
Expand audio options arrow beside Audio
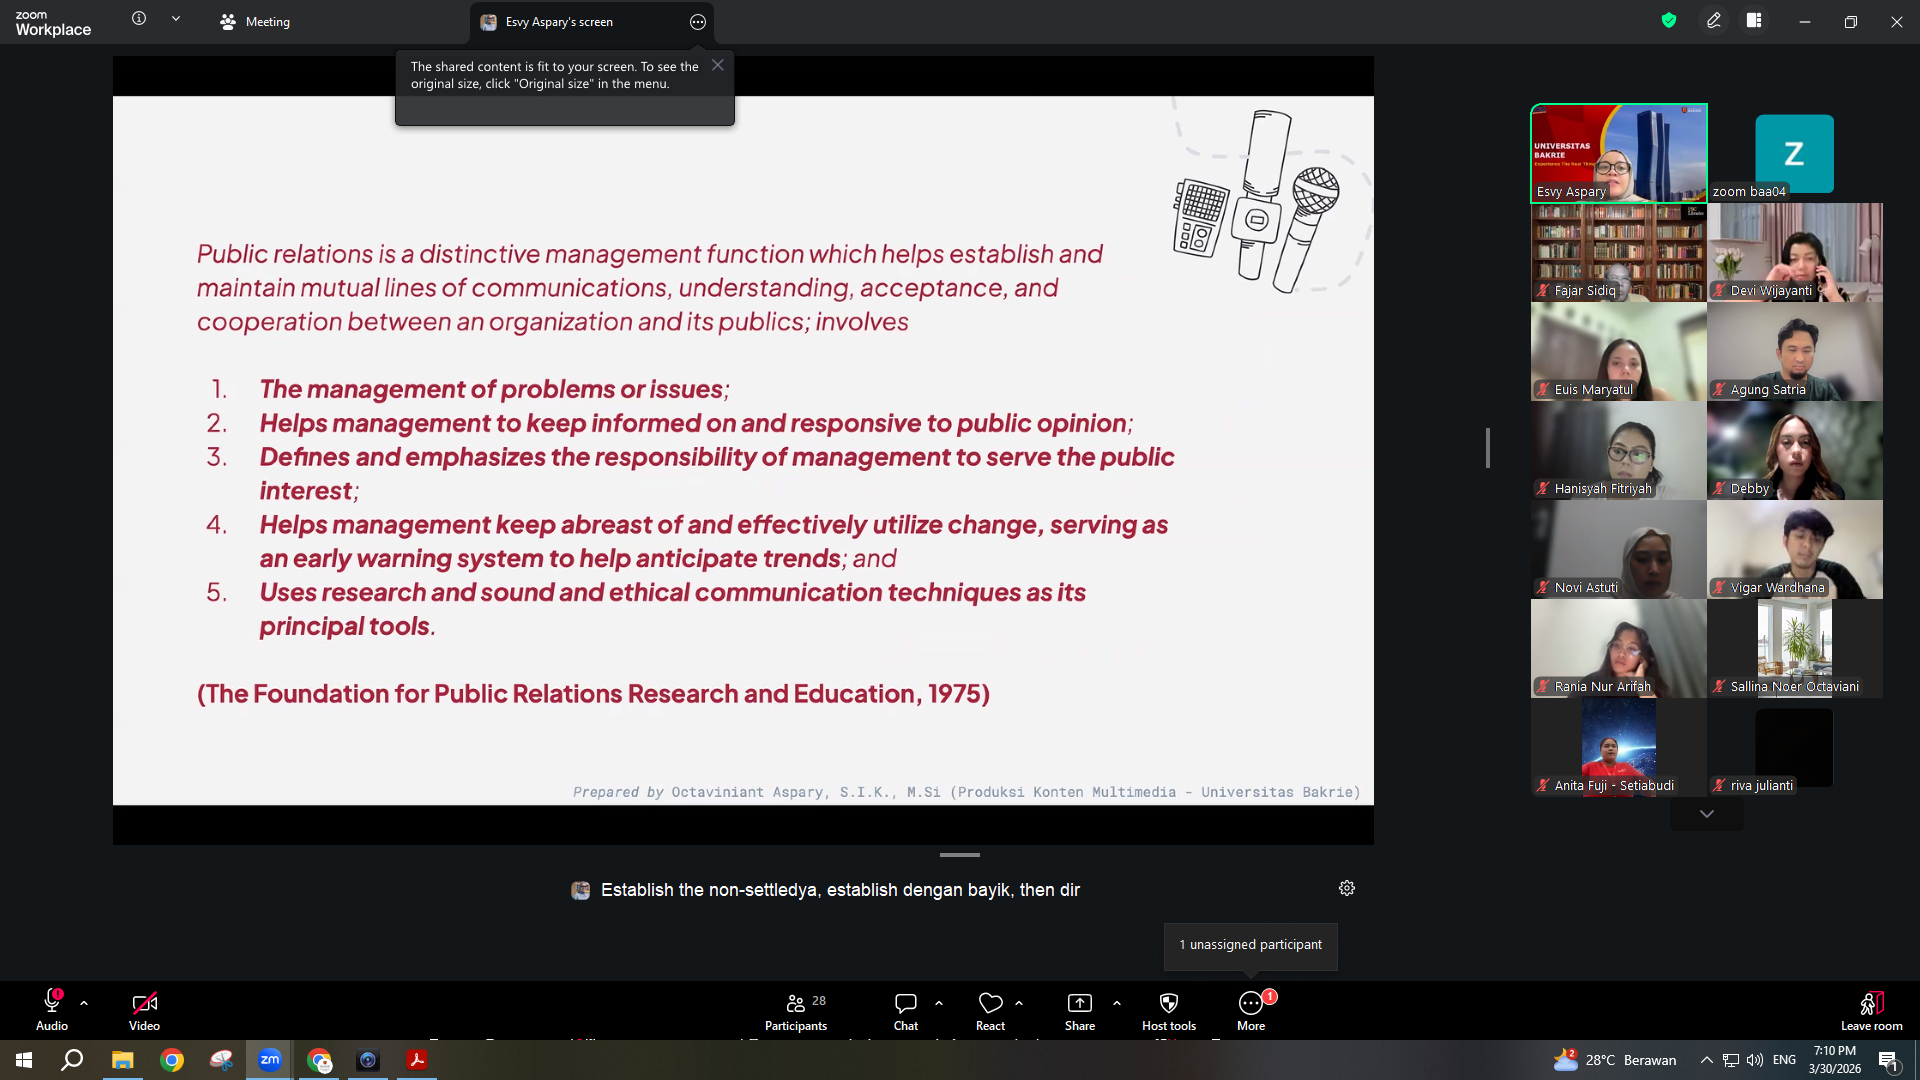click(x=84, y=1003)
